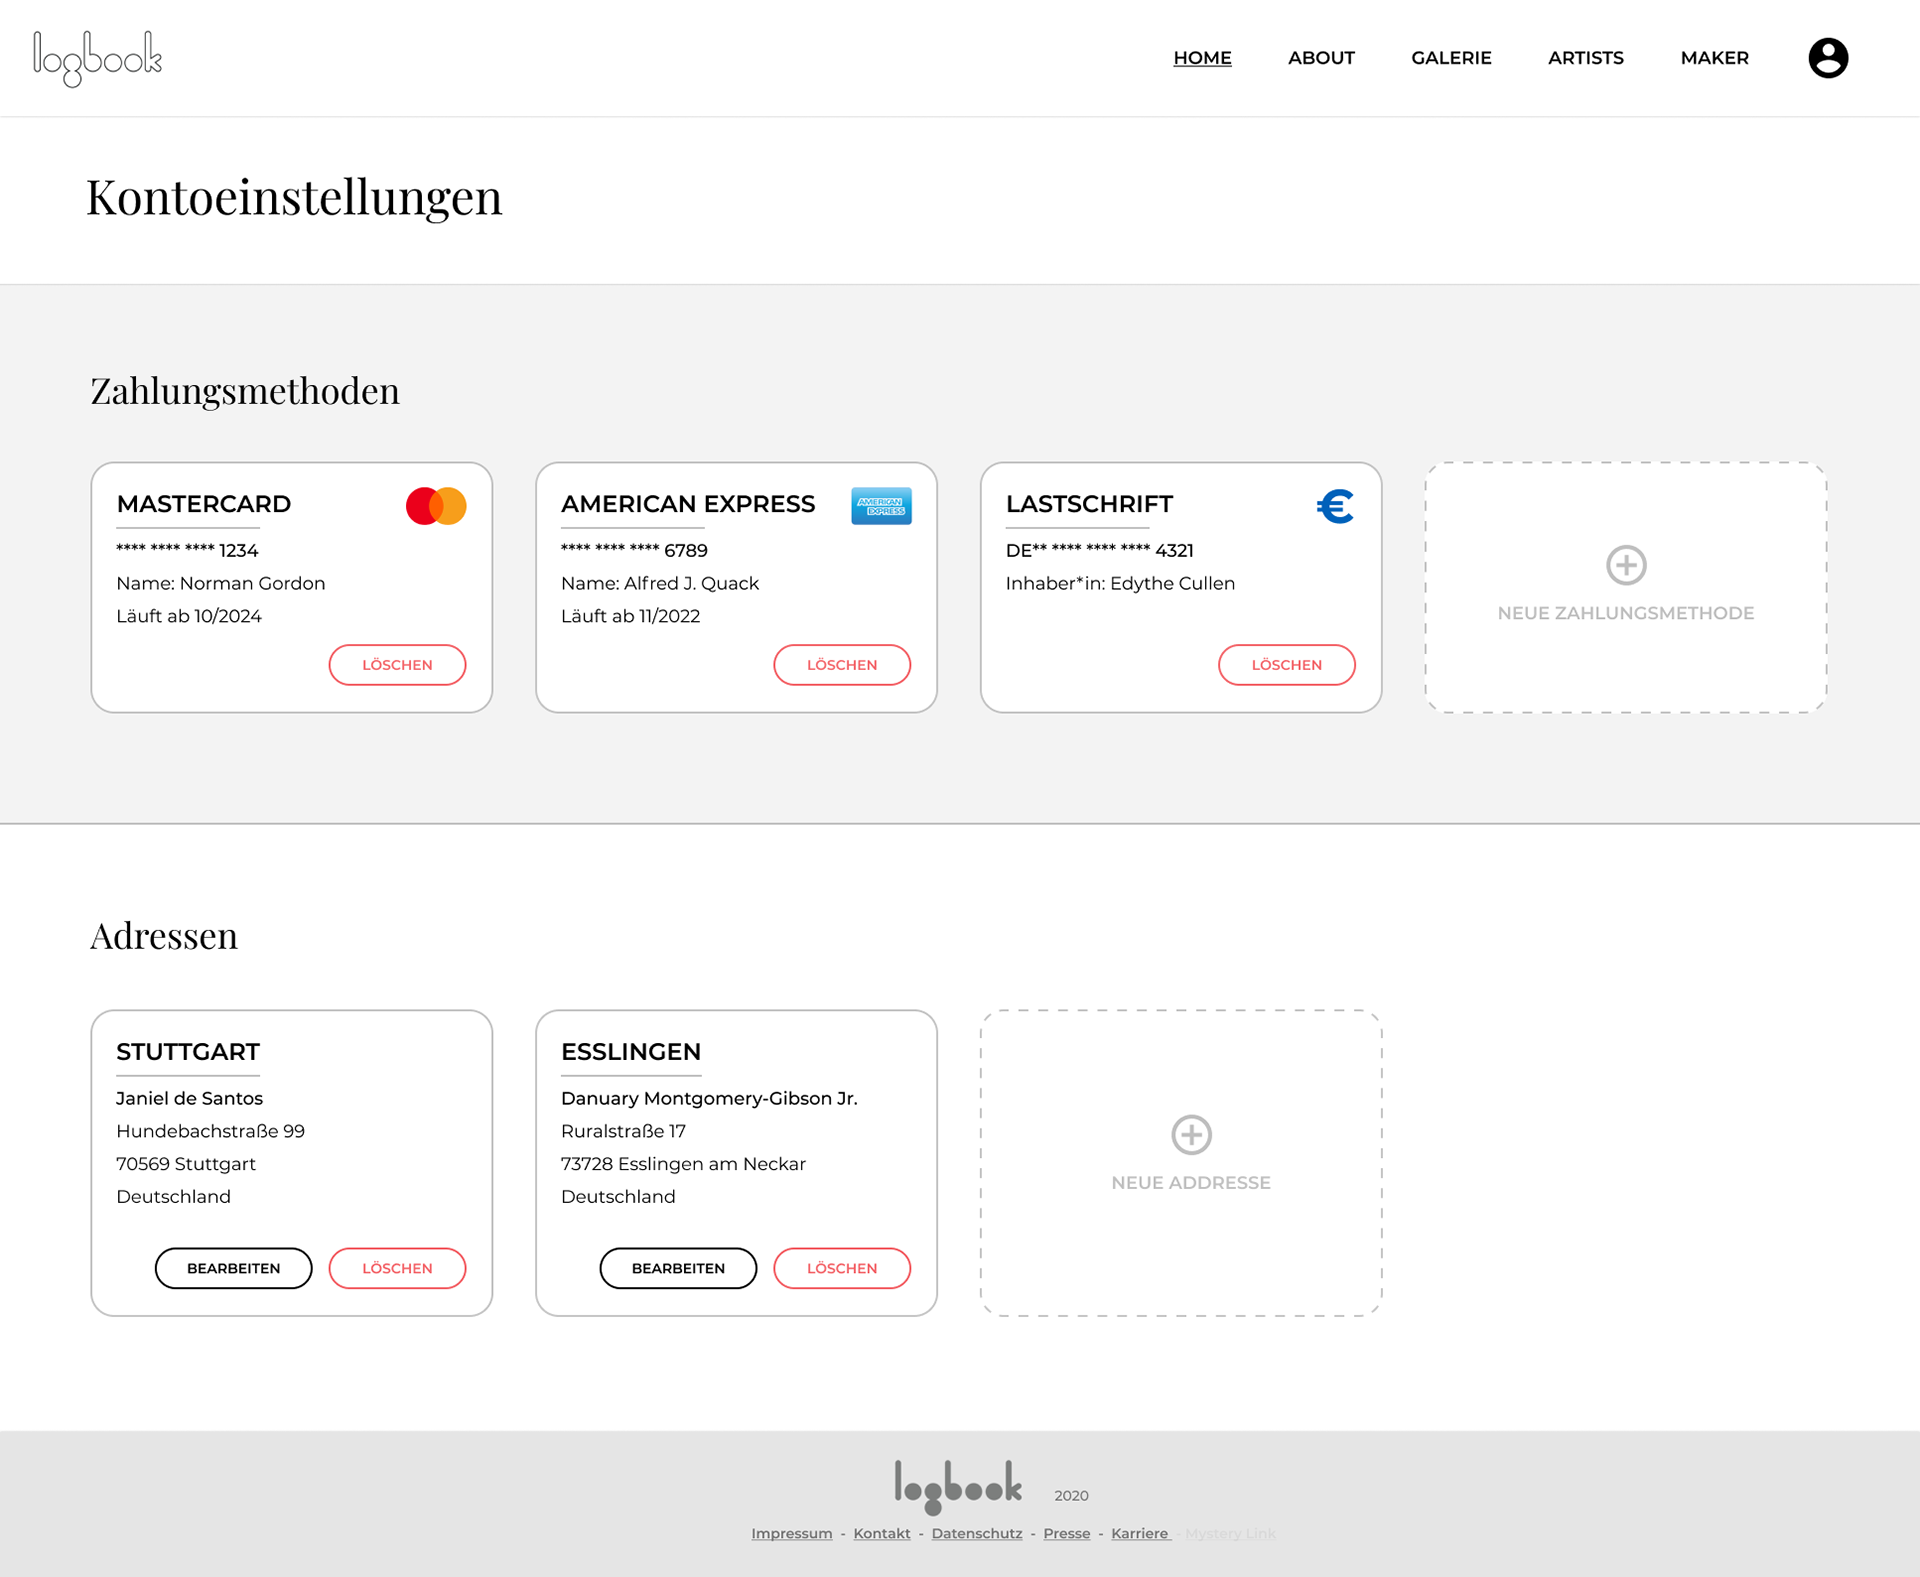Delete the Mastercard payment method
This screenshot has height=1577, width=1920.
[397, 665]
